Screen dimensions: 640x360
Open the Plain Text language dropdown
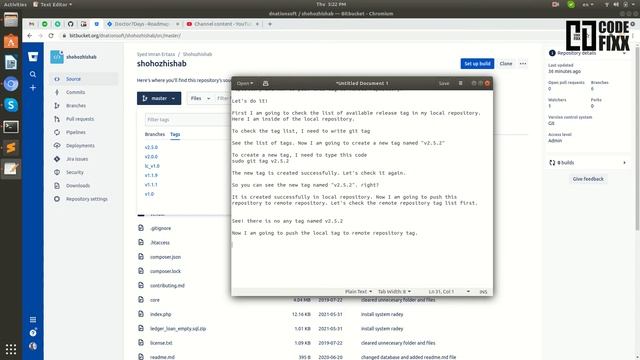point(358,291)
